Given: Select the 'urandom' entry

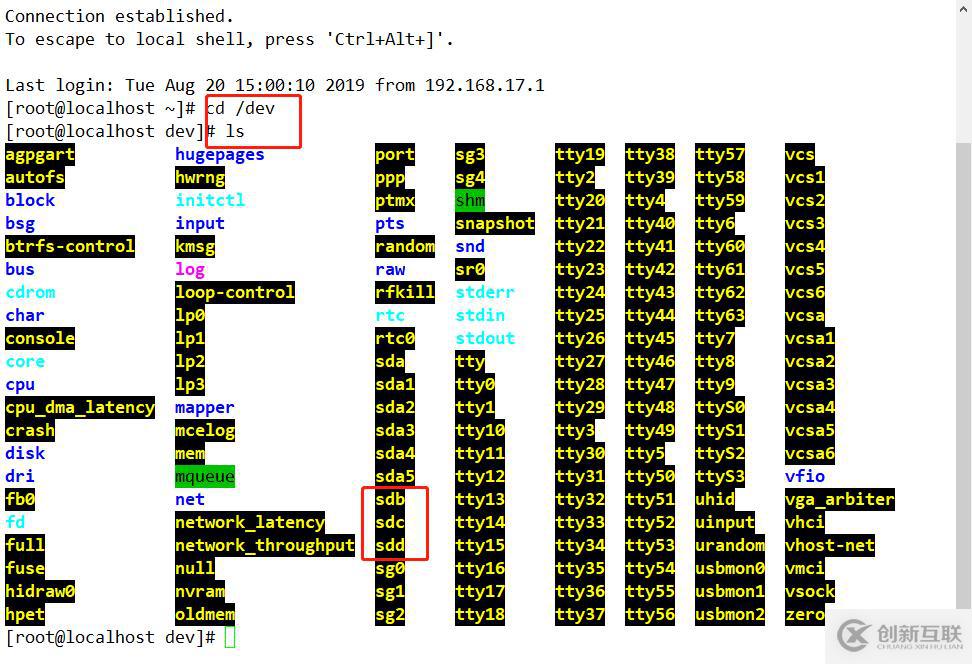Looking at the screenshot, I should (x=730, y=546).
